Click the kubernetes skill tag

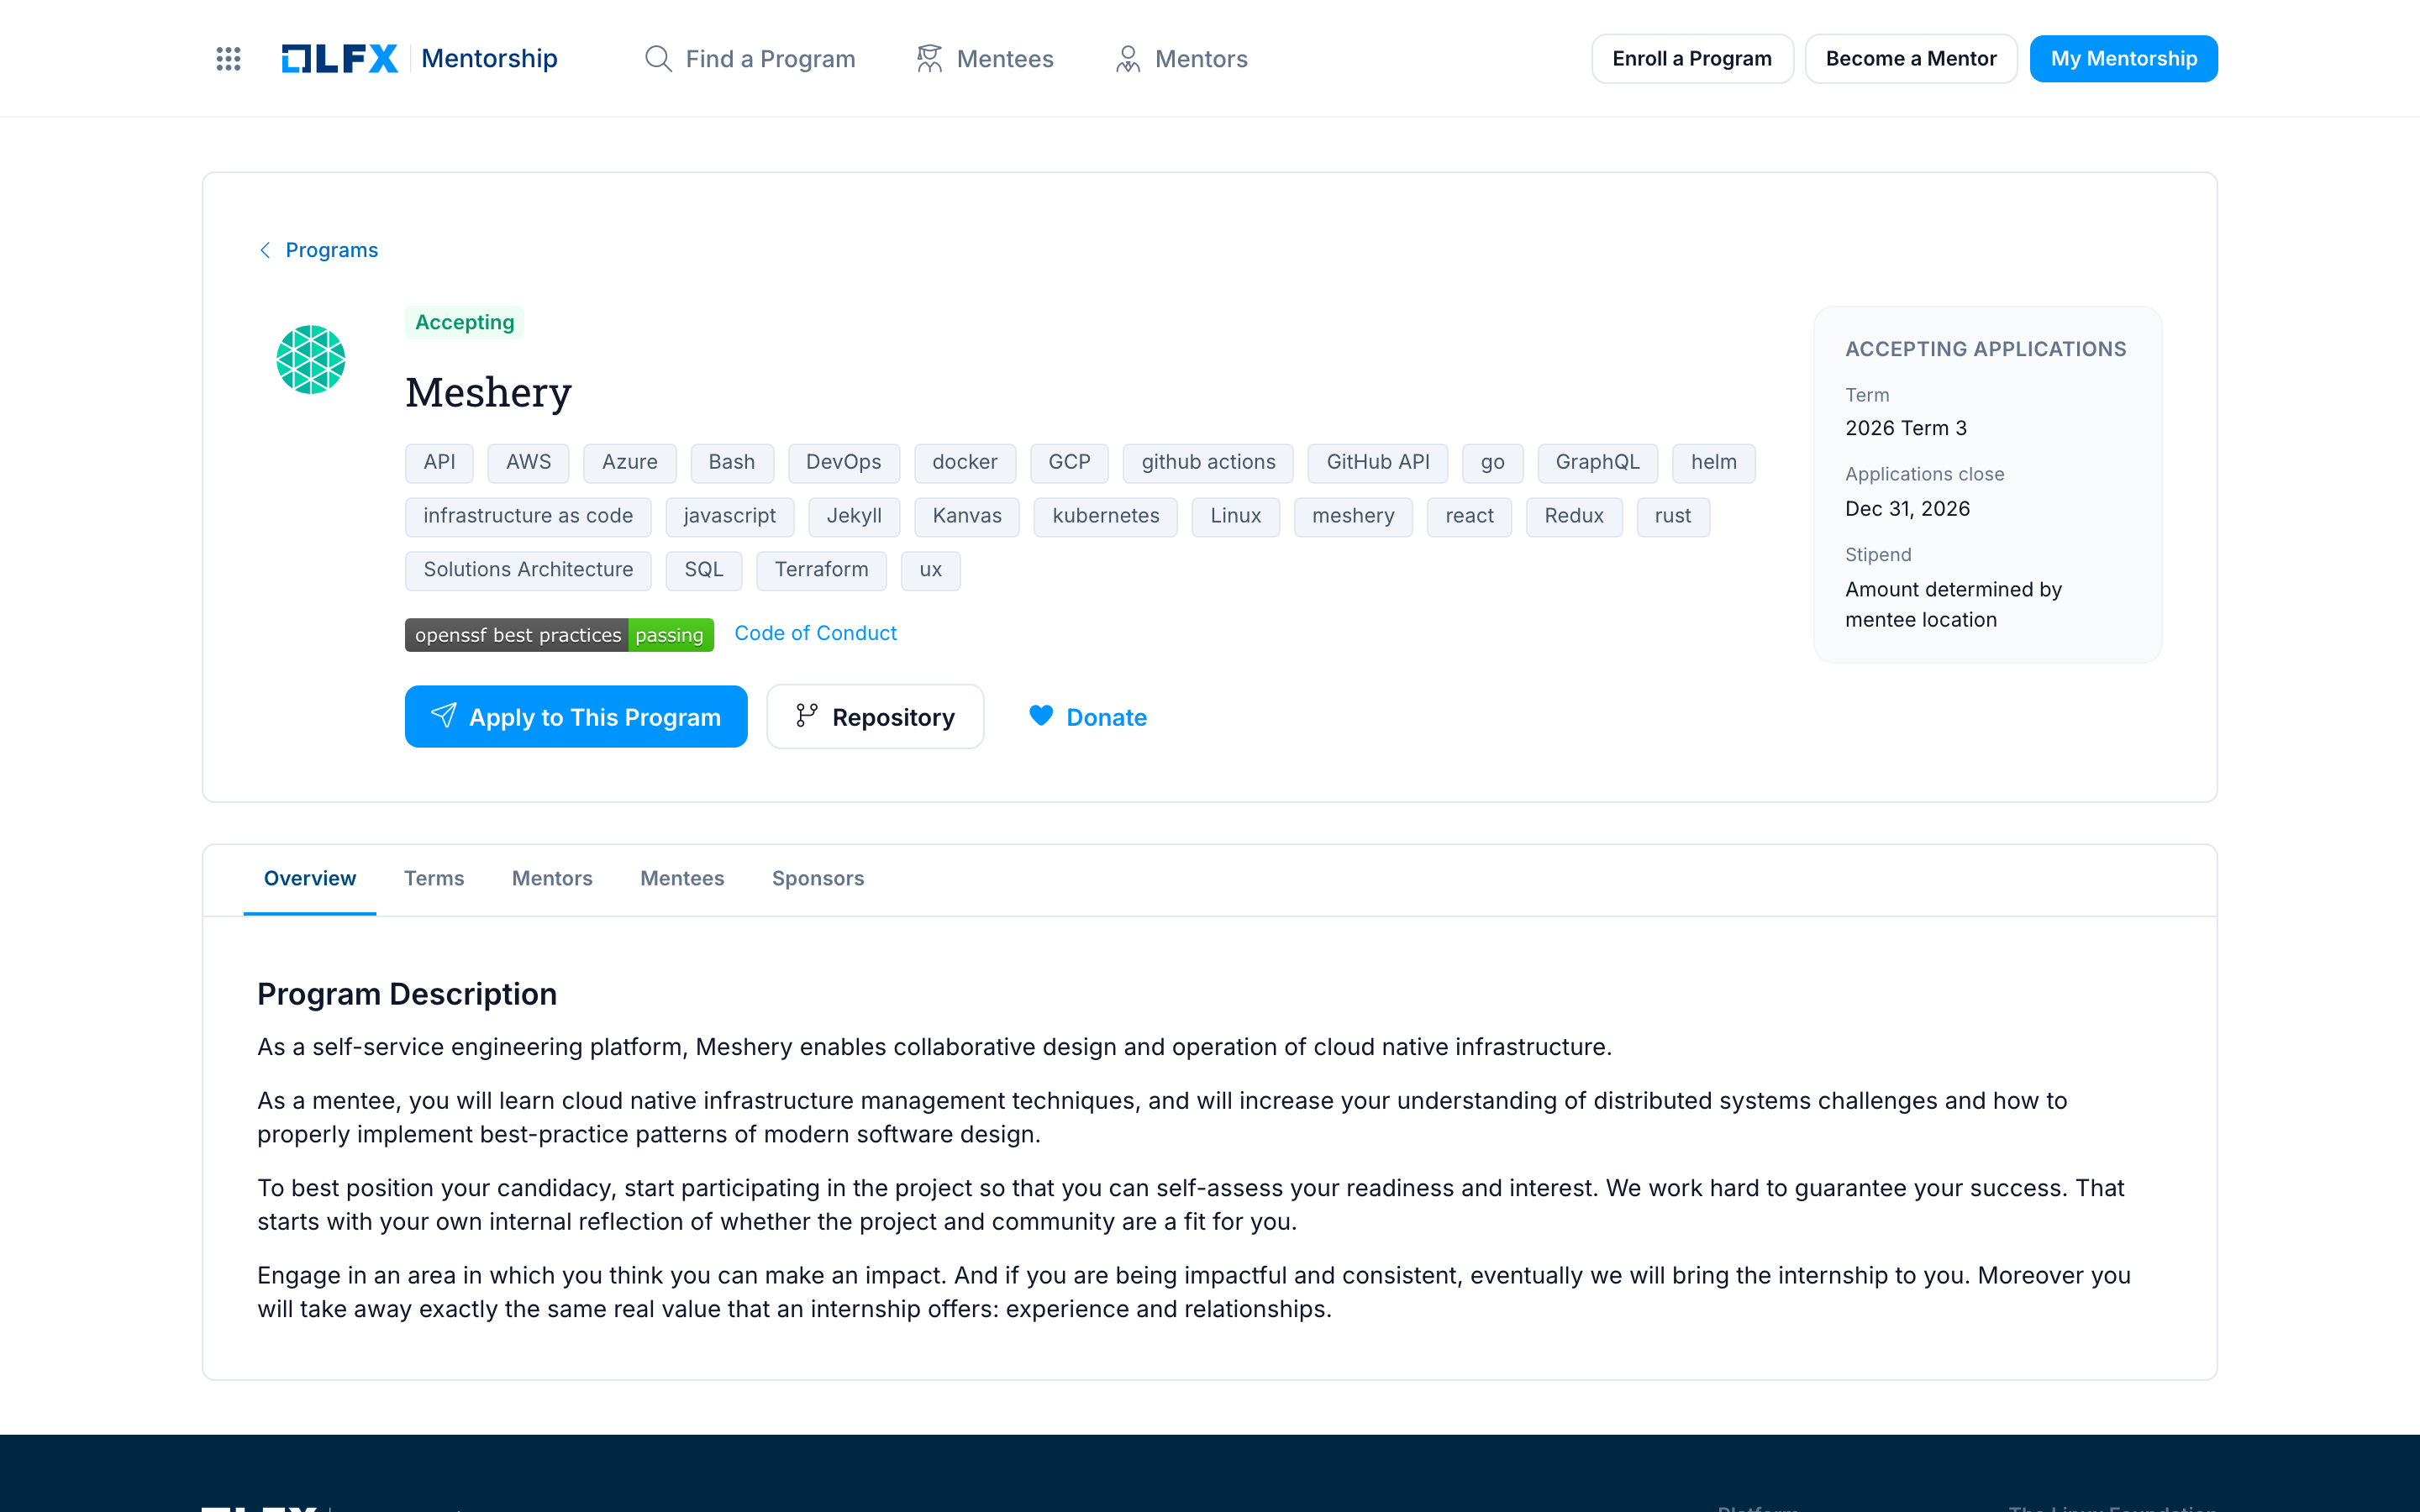[1105, 517]
